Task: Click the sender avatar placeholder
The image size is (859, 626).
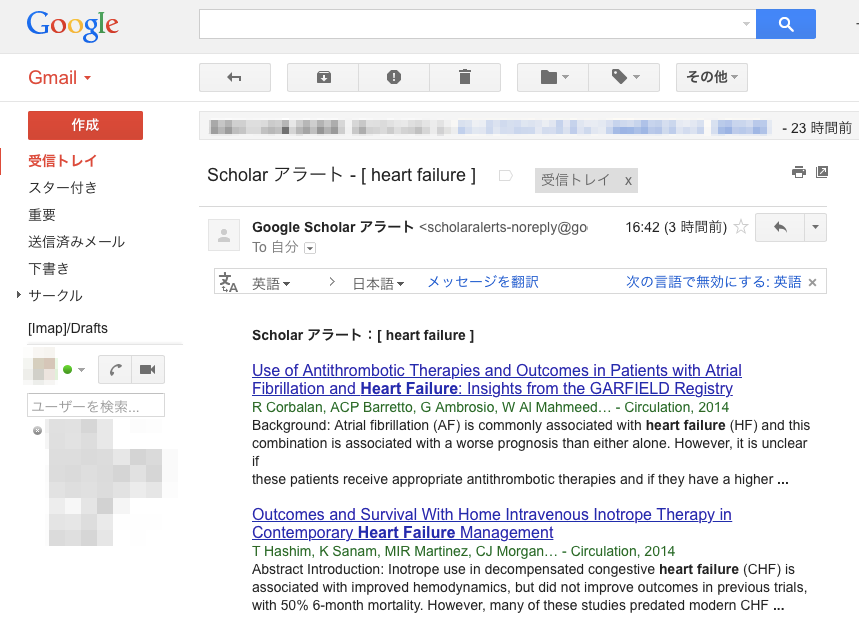Action: [x=224, y=235]
